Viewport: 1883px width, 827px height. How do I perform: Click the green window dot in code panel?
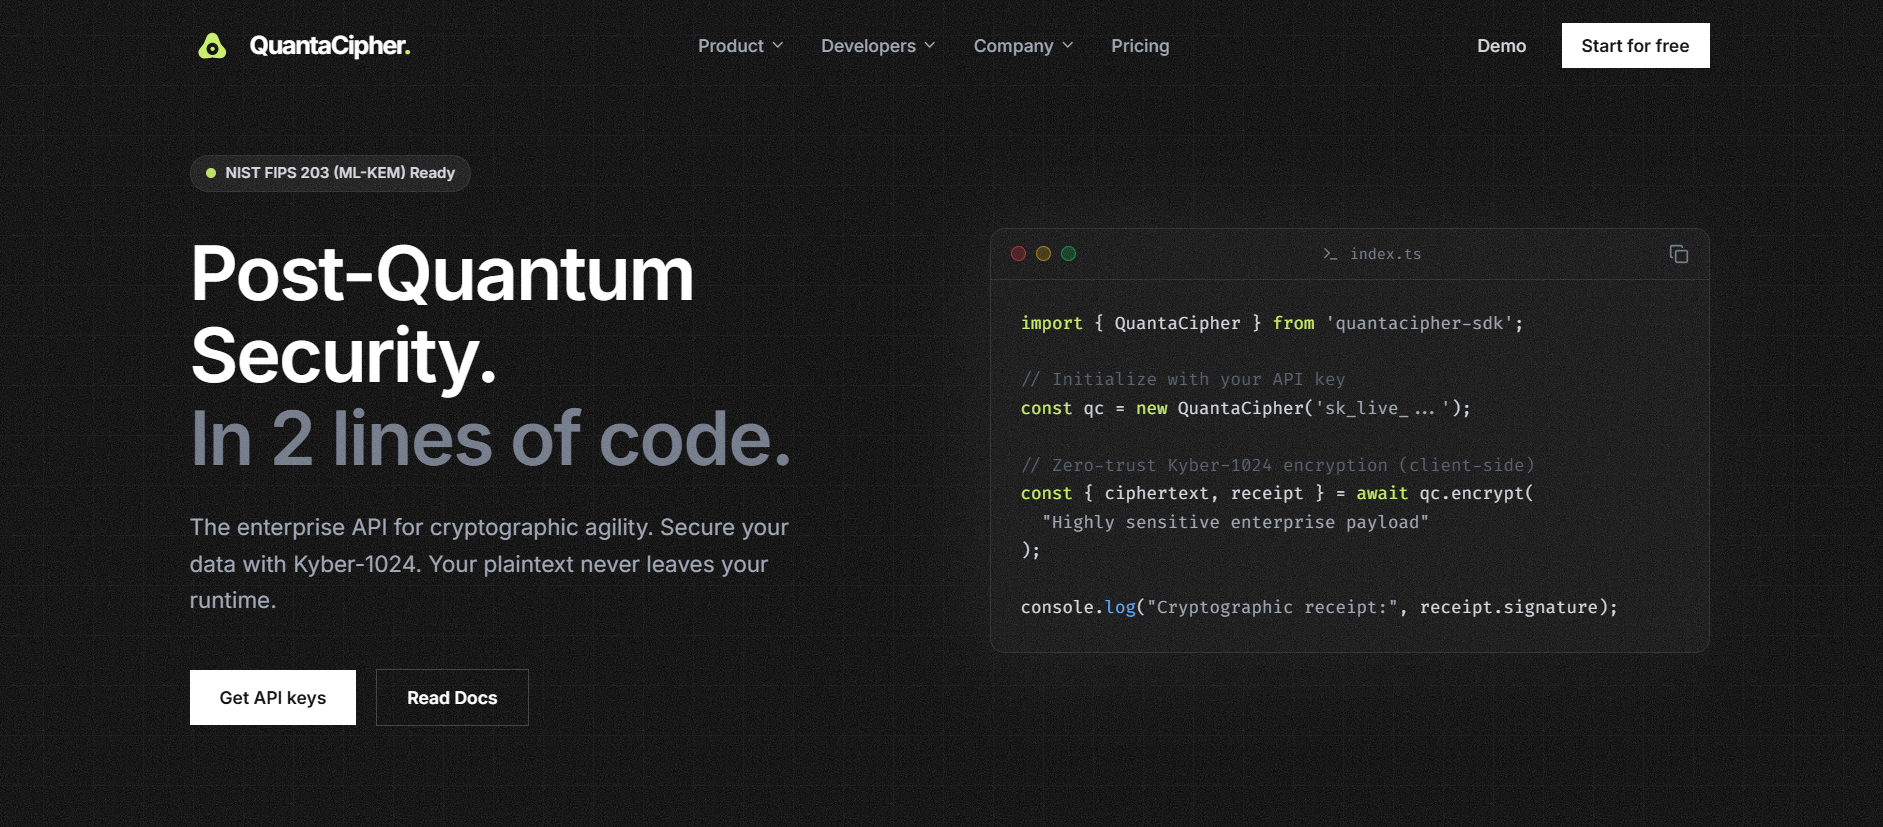1068,254
